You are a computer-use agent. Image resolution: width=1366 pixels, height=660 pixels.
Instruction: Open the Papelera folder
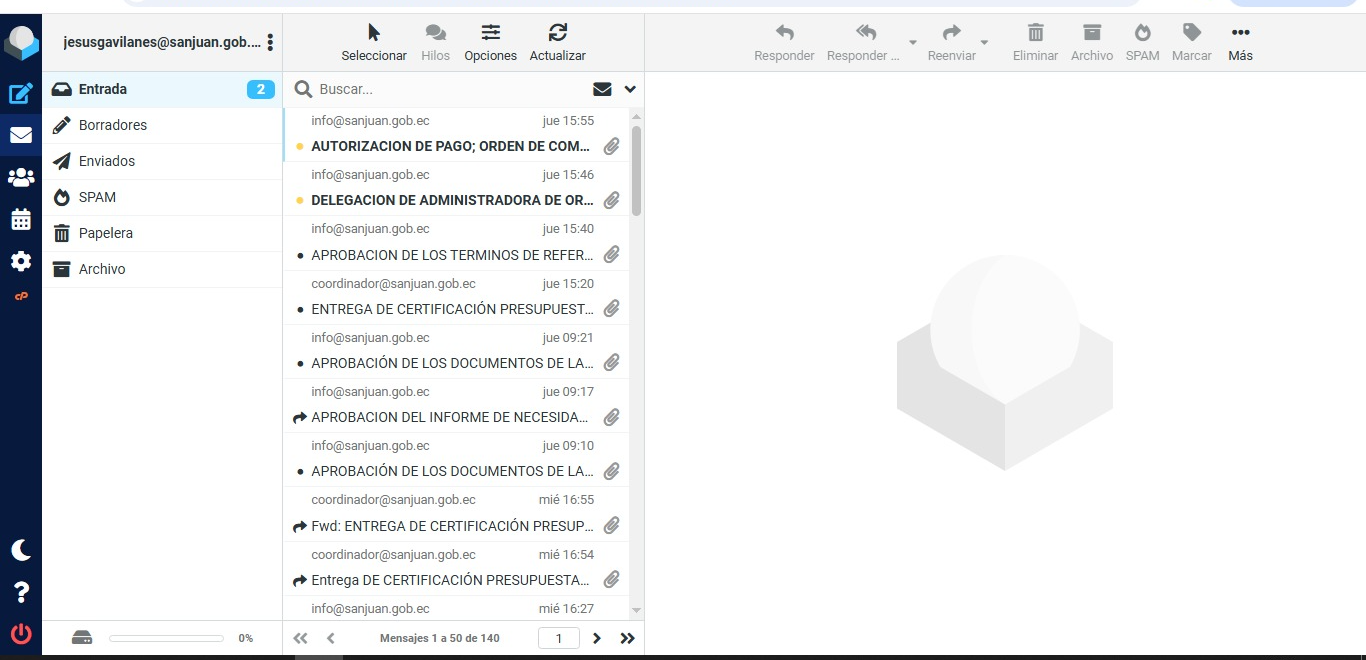pos(106,233)
